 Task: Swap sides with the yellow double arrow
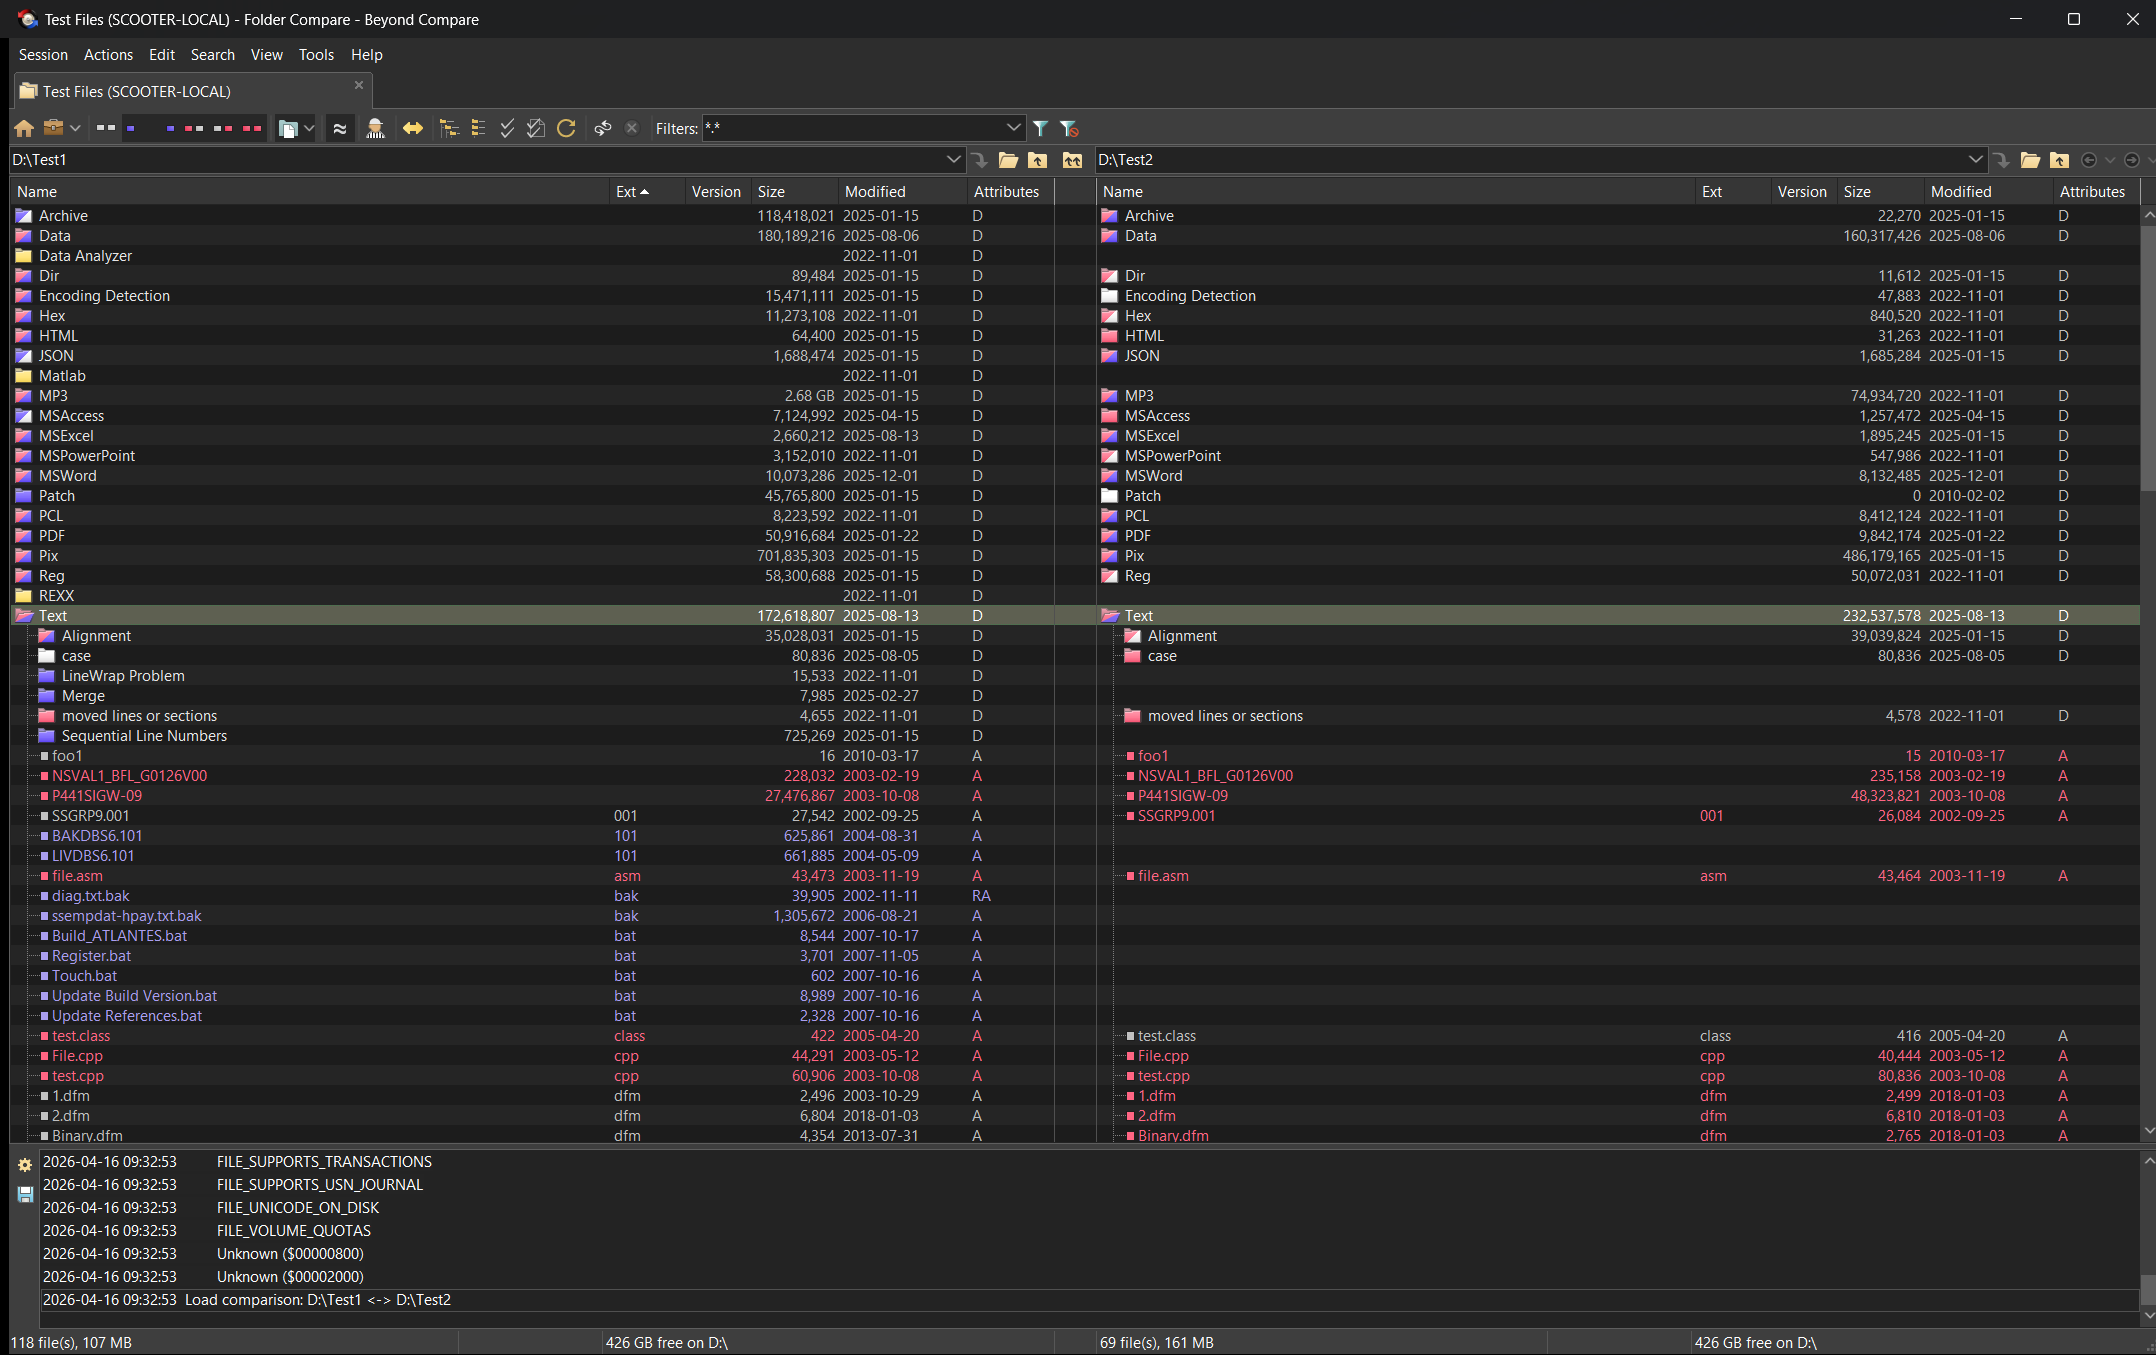coord(412,128)
